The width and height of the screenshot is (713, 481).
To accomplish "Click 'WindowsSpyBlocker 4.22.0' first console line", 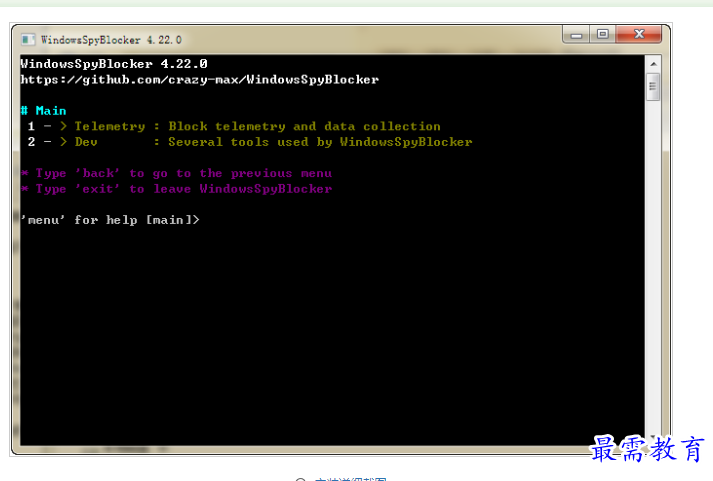I will [114, 64].
